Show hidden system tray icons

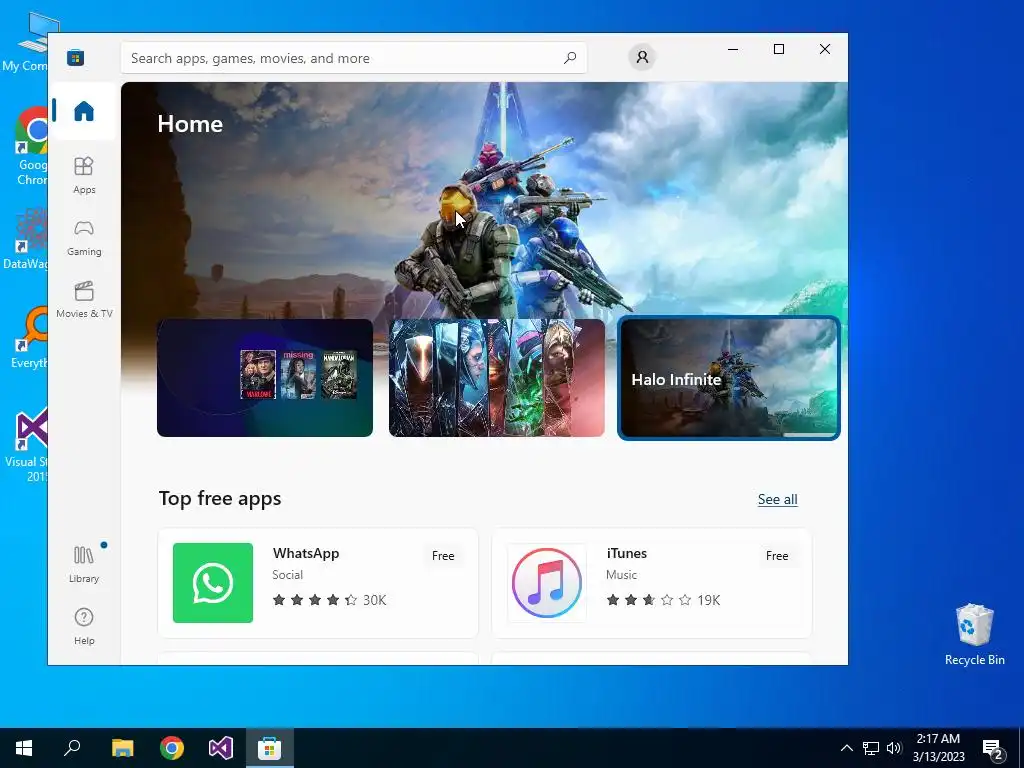pyautogui.click(x=846, y=748)
